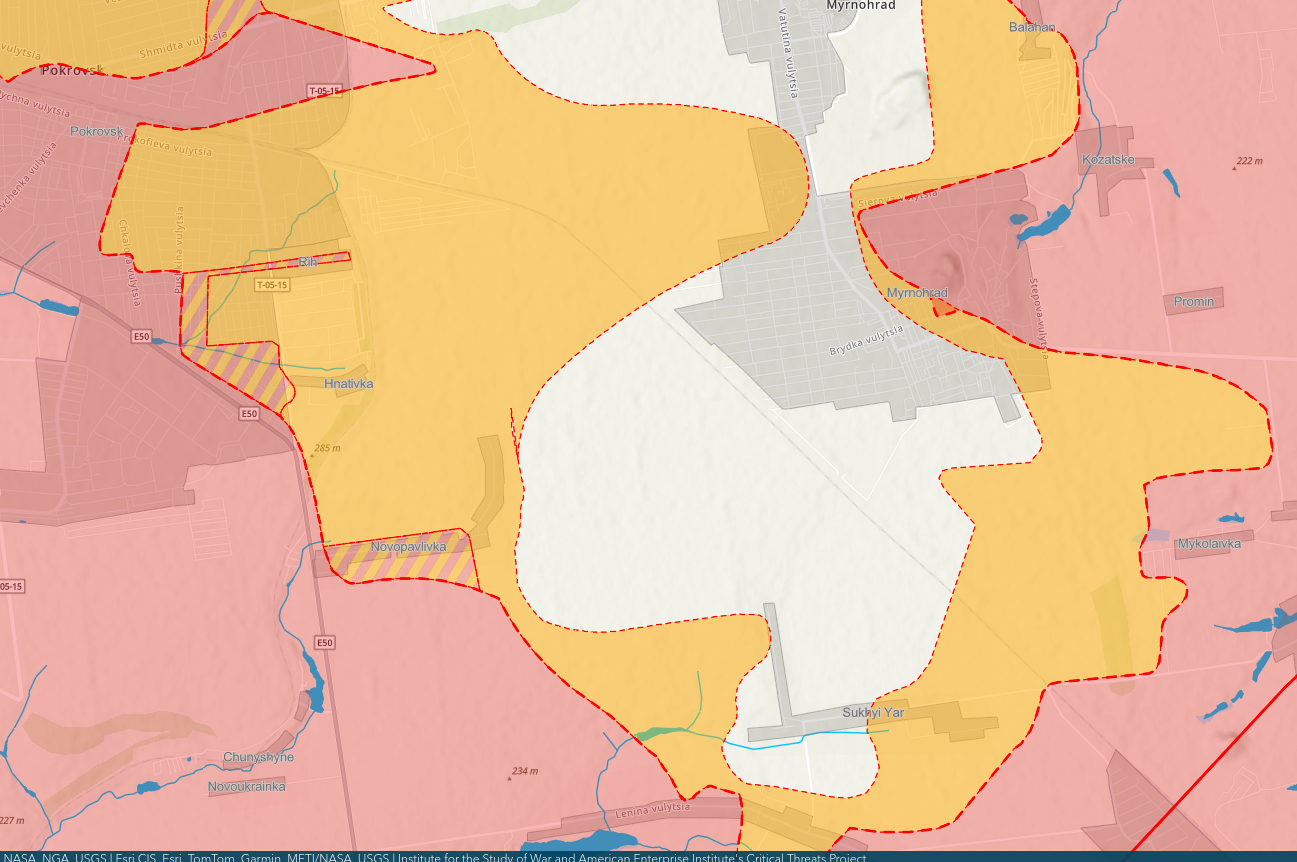Select the Mykolaivka settlement label

[1209, 544]
